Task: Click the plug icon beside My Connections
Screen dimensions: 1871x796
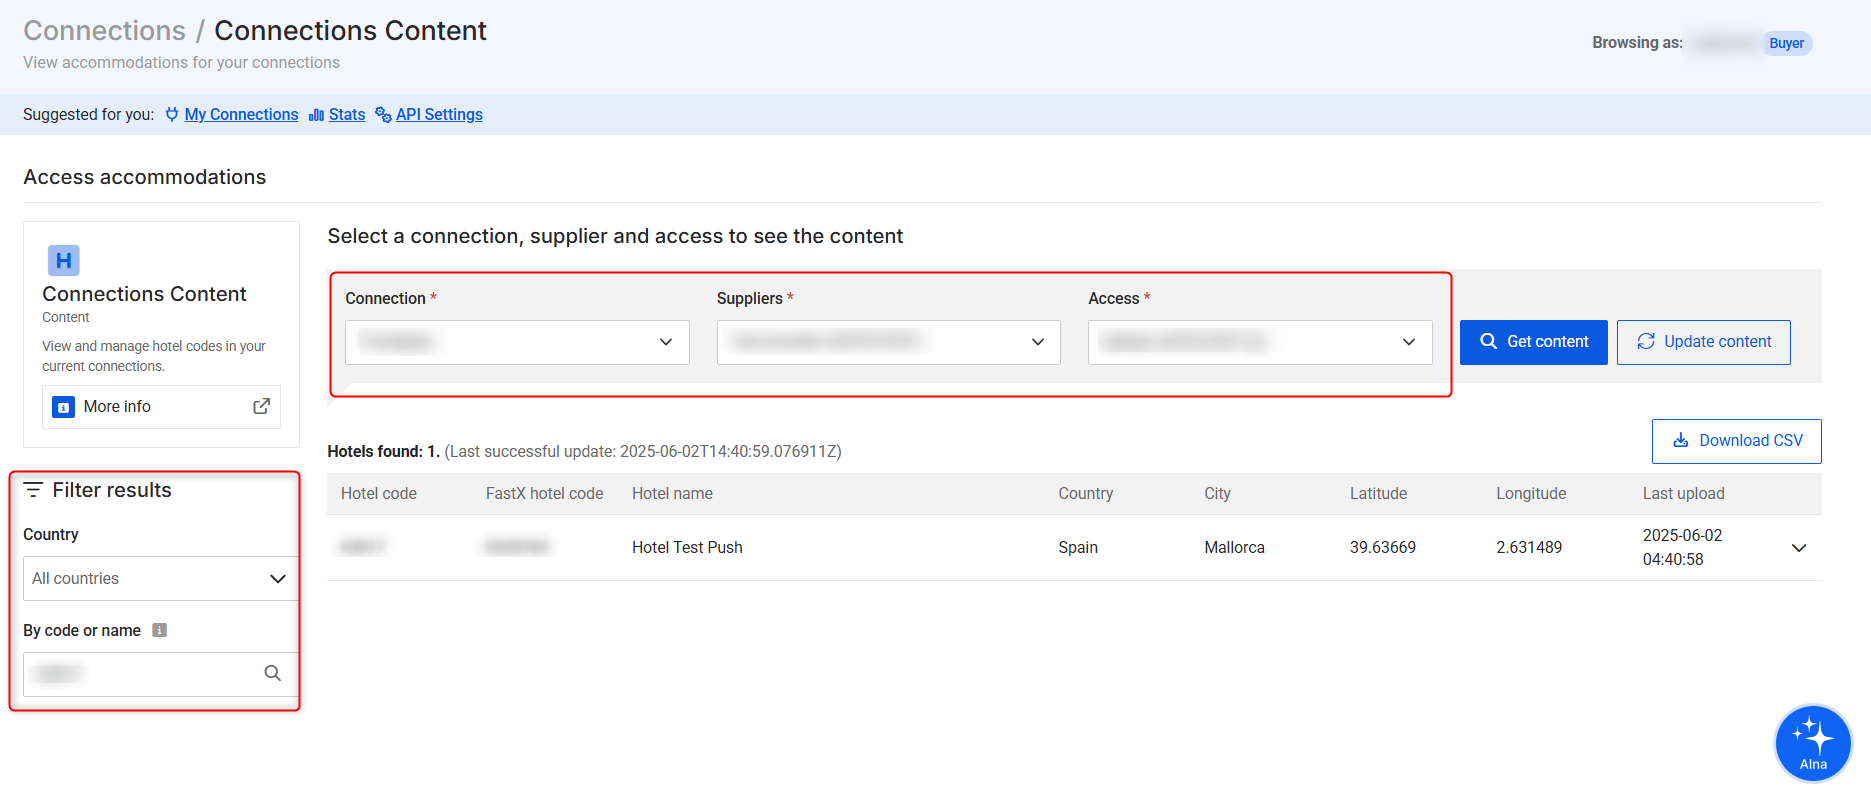Action: 172,115
